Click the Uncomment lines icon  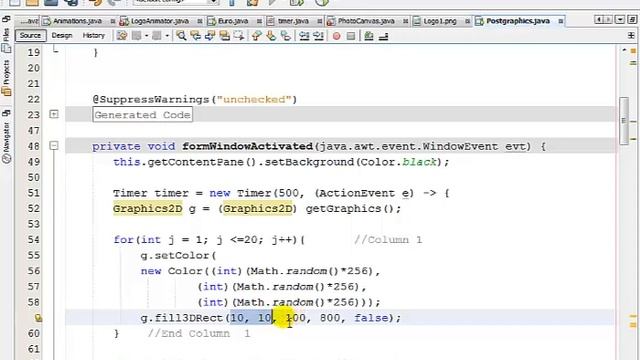pos(383,36)
